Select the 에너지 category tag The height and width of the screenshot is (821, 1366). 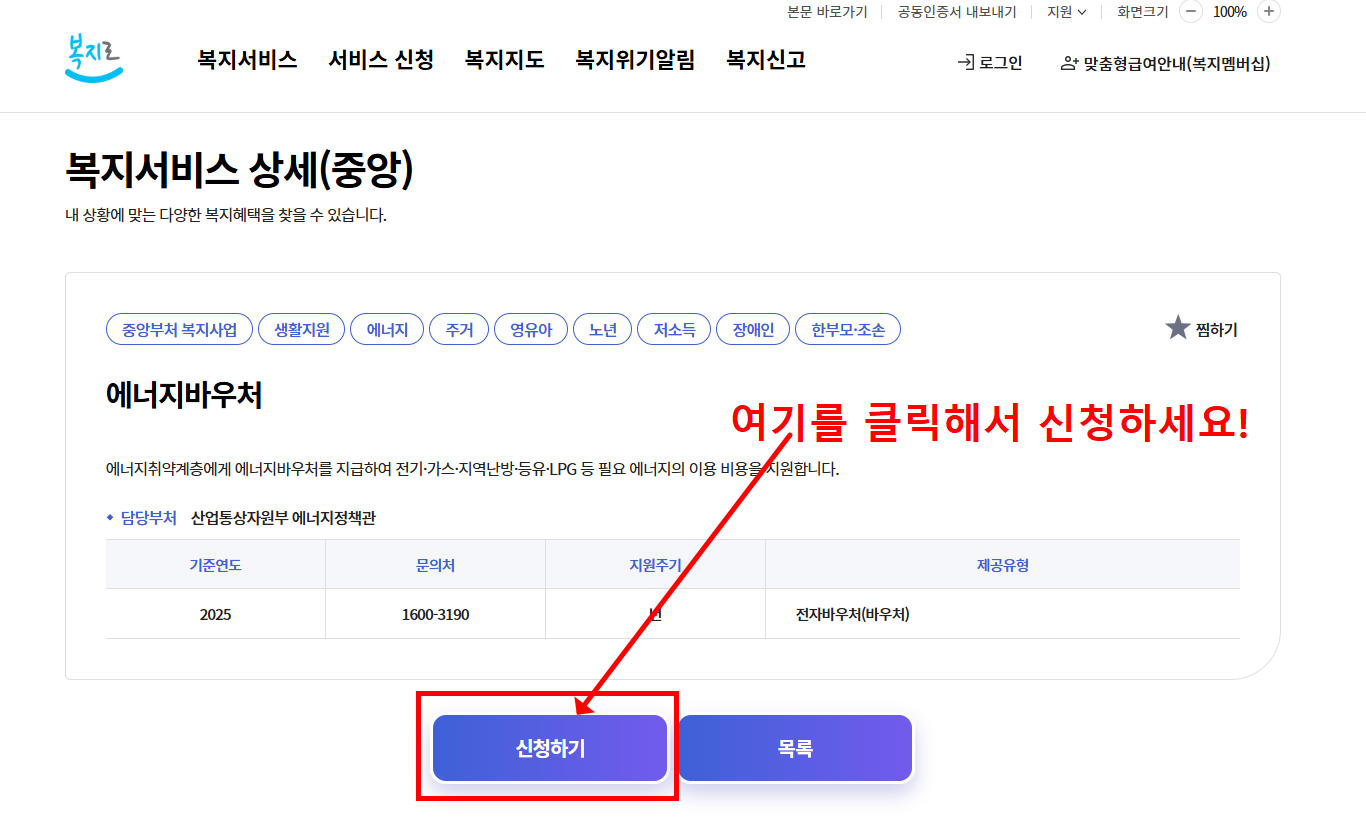click(387, 328)
